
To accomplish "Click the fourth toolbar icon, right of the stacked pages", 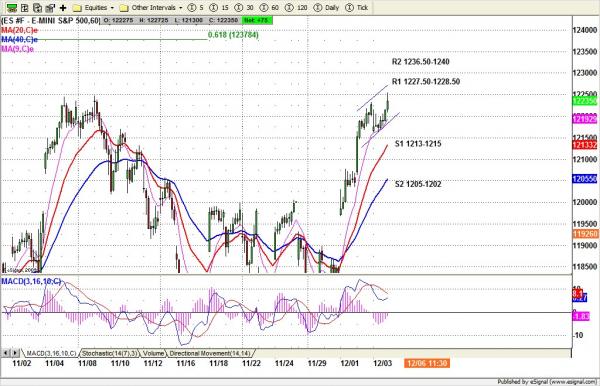I will coord(50,8).
